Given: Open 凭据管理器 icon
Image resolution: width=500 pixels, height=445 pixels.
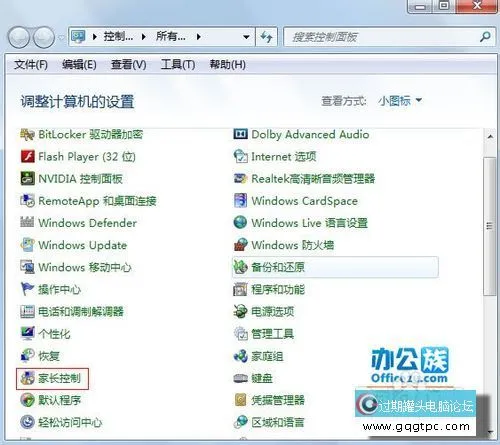Looking at the screenshot, I should [x=240, y=400].
